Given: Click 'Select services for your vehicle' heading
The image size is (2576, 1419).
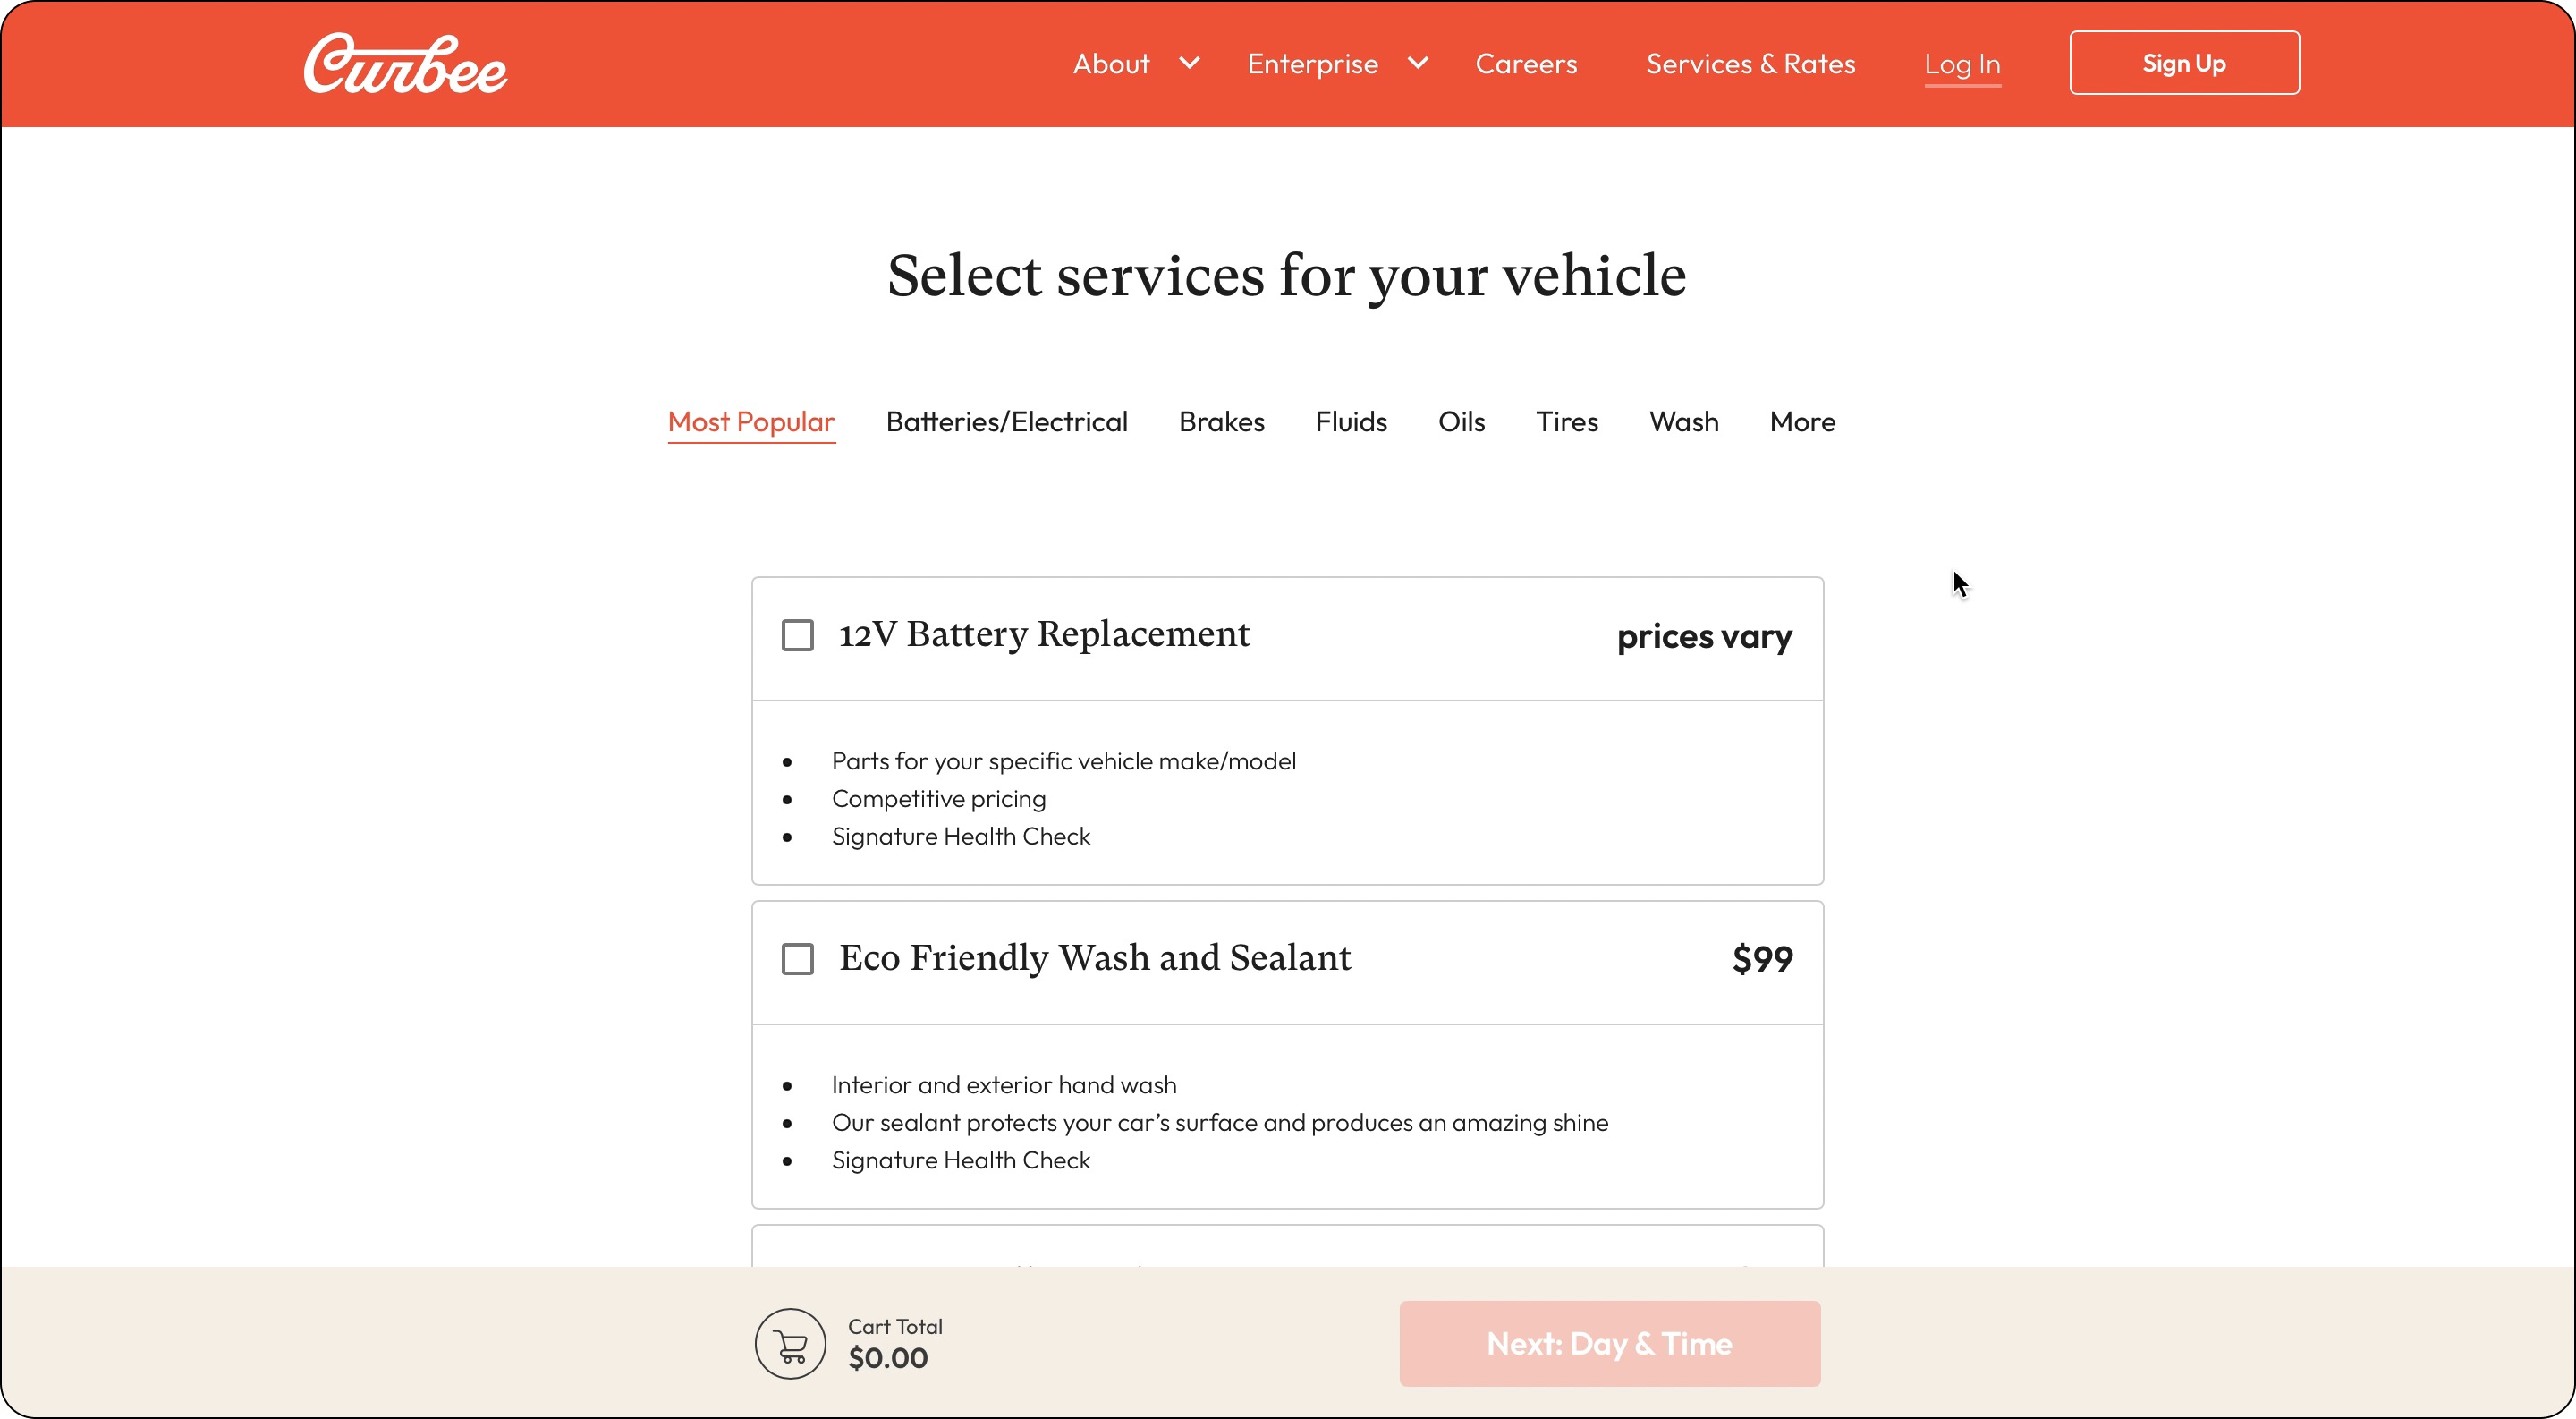Looking at the screenshot, I should pyautogui.click(x=1287, y=275).
